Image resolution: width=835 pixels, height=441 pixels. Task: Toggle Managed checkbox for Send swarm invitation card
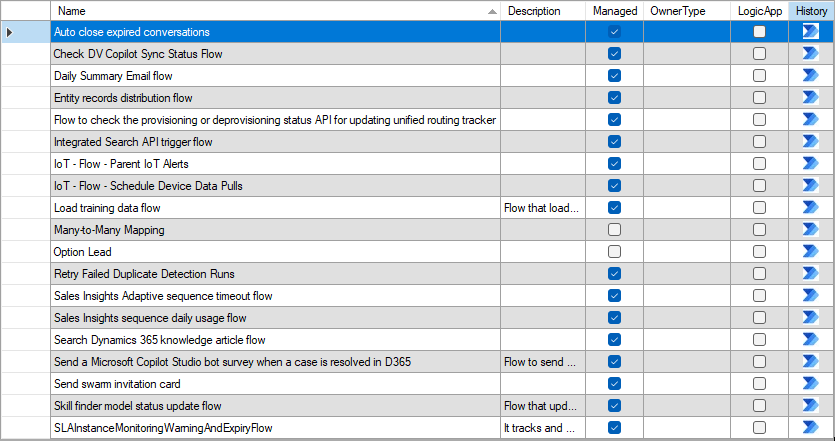[615, 384]
